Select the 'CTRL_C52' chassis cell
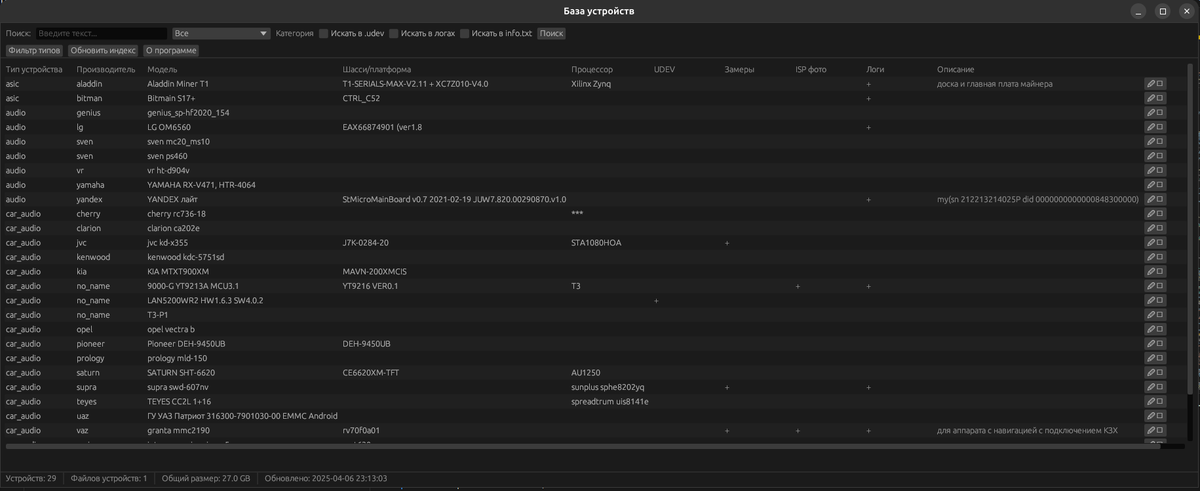Image resolution: width=1200 pixels, height=491 pixels. tap(361, 98)
